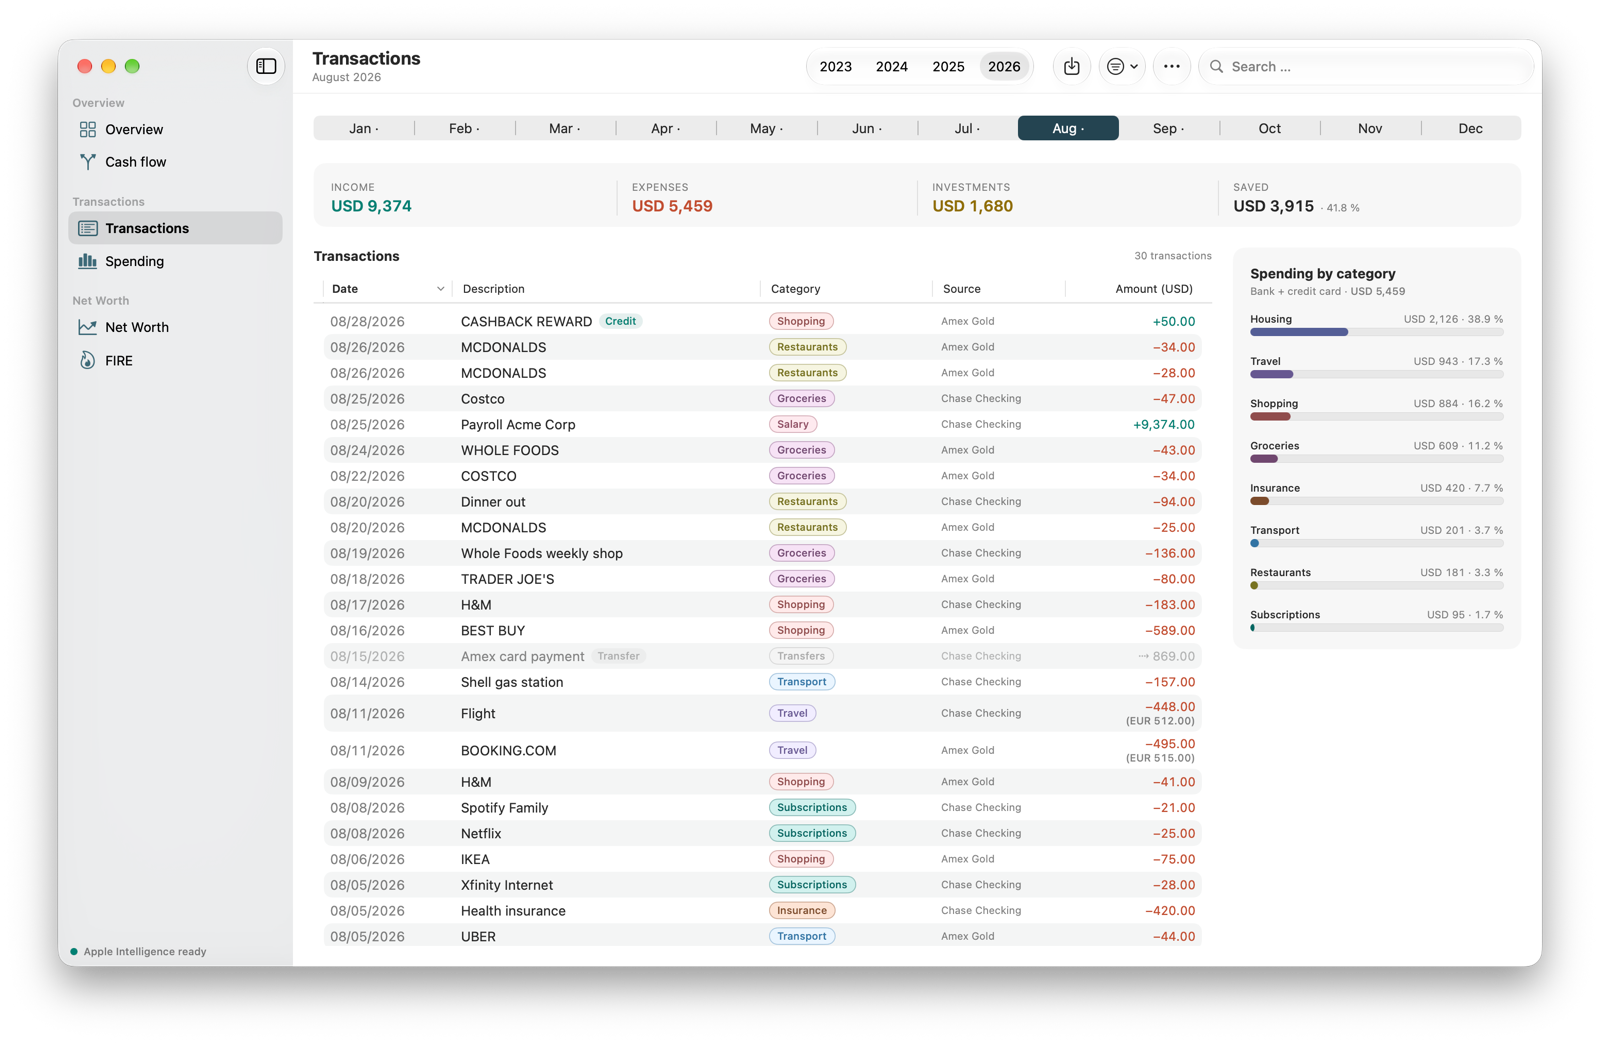Select year 2023 in year selector

[x=835, y=66]
